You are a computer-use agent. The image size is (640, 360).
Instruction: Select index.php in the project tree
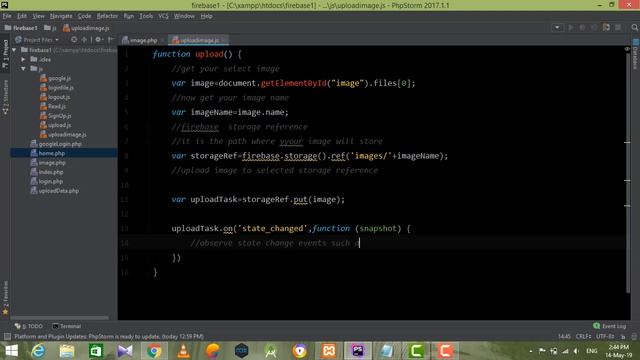coord(47,172)
